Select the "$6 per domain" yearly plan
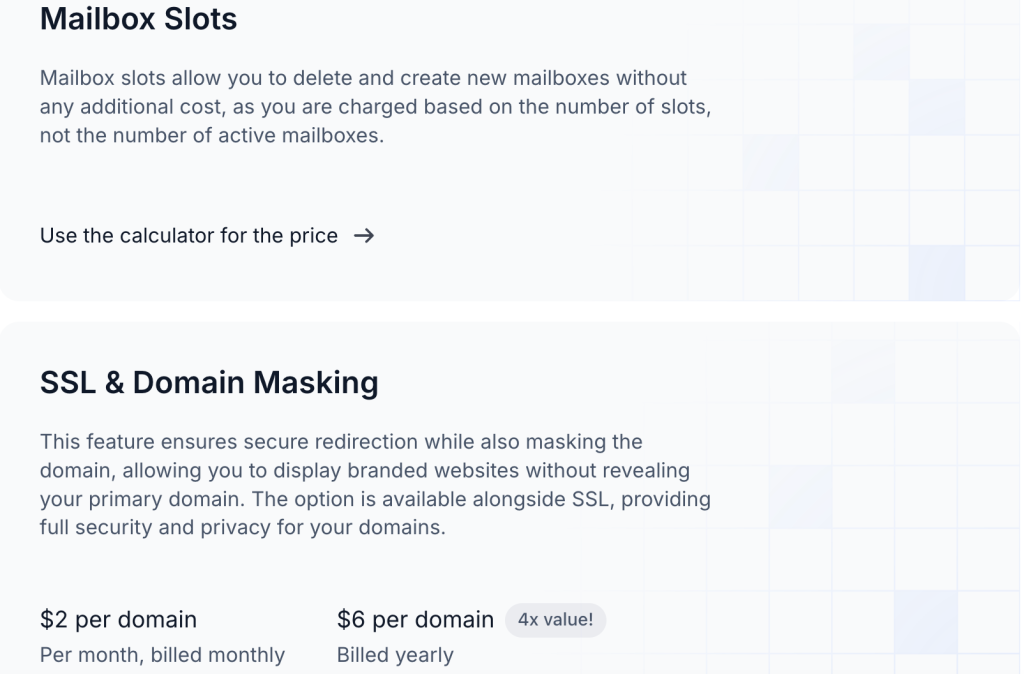Image resolution: width=1024 pixels, height=674 pixels. pyautogui.click(x=415, y=620)
